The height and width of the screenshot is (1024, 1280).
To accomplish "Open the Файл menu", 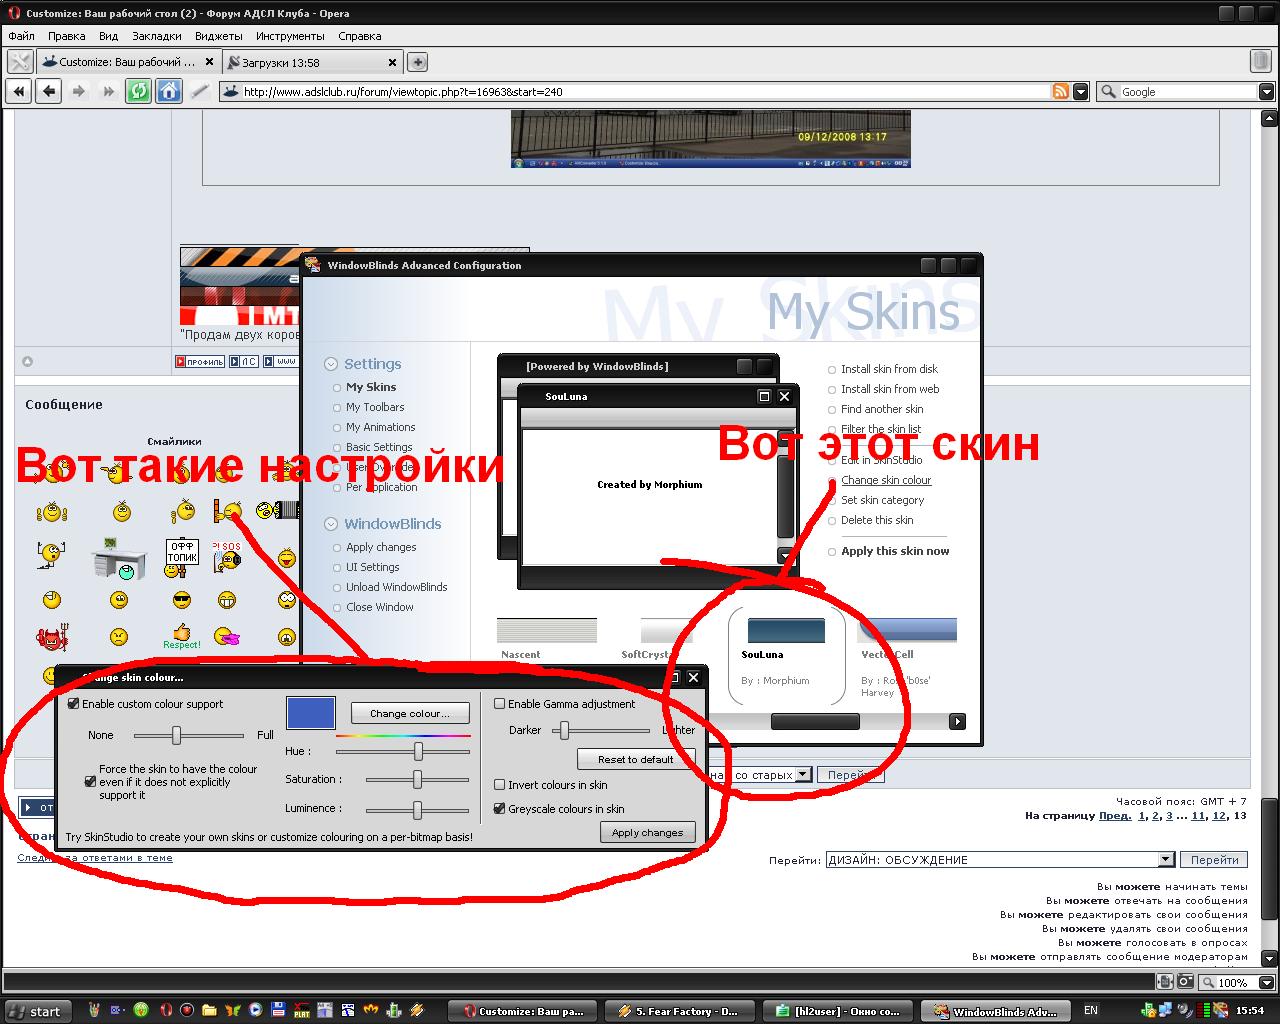I will [x=21, y=36].
